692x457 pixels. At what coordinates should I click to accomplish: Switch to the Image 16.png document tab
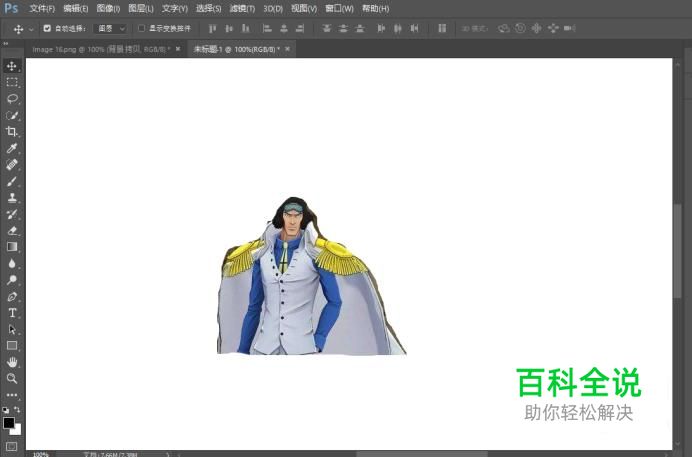[x=101, y=49]
